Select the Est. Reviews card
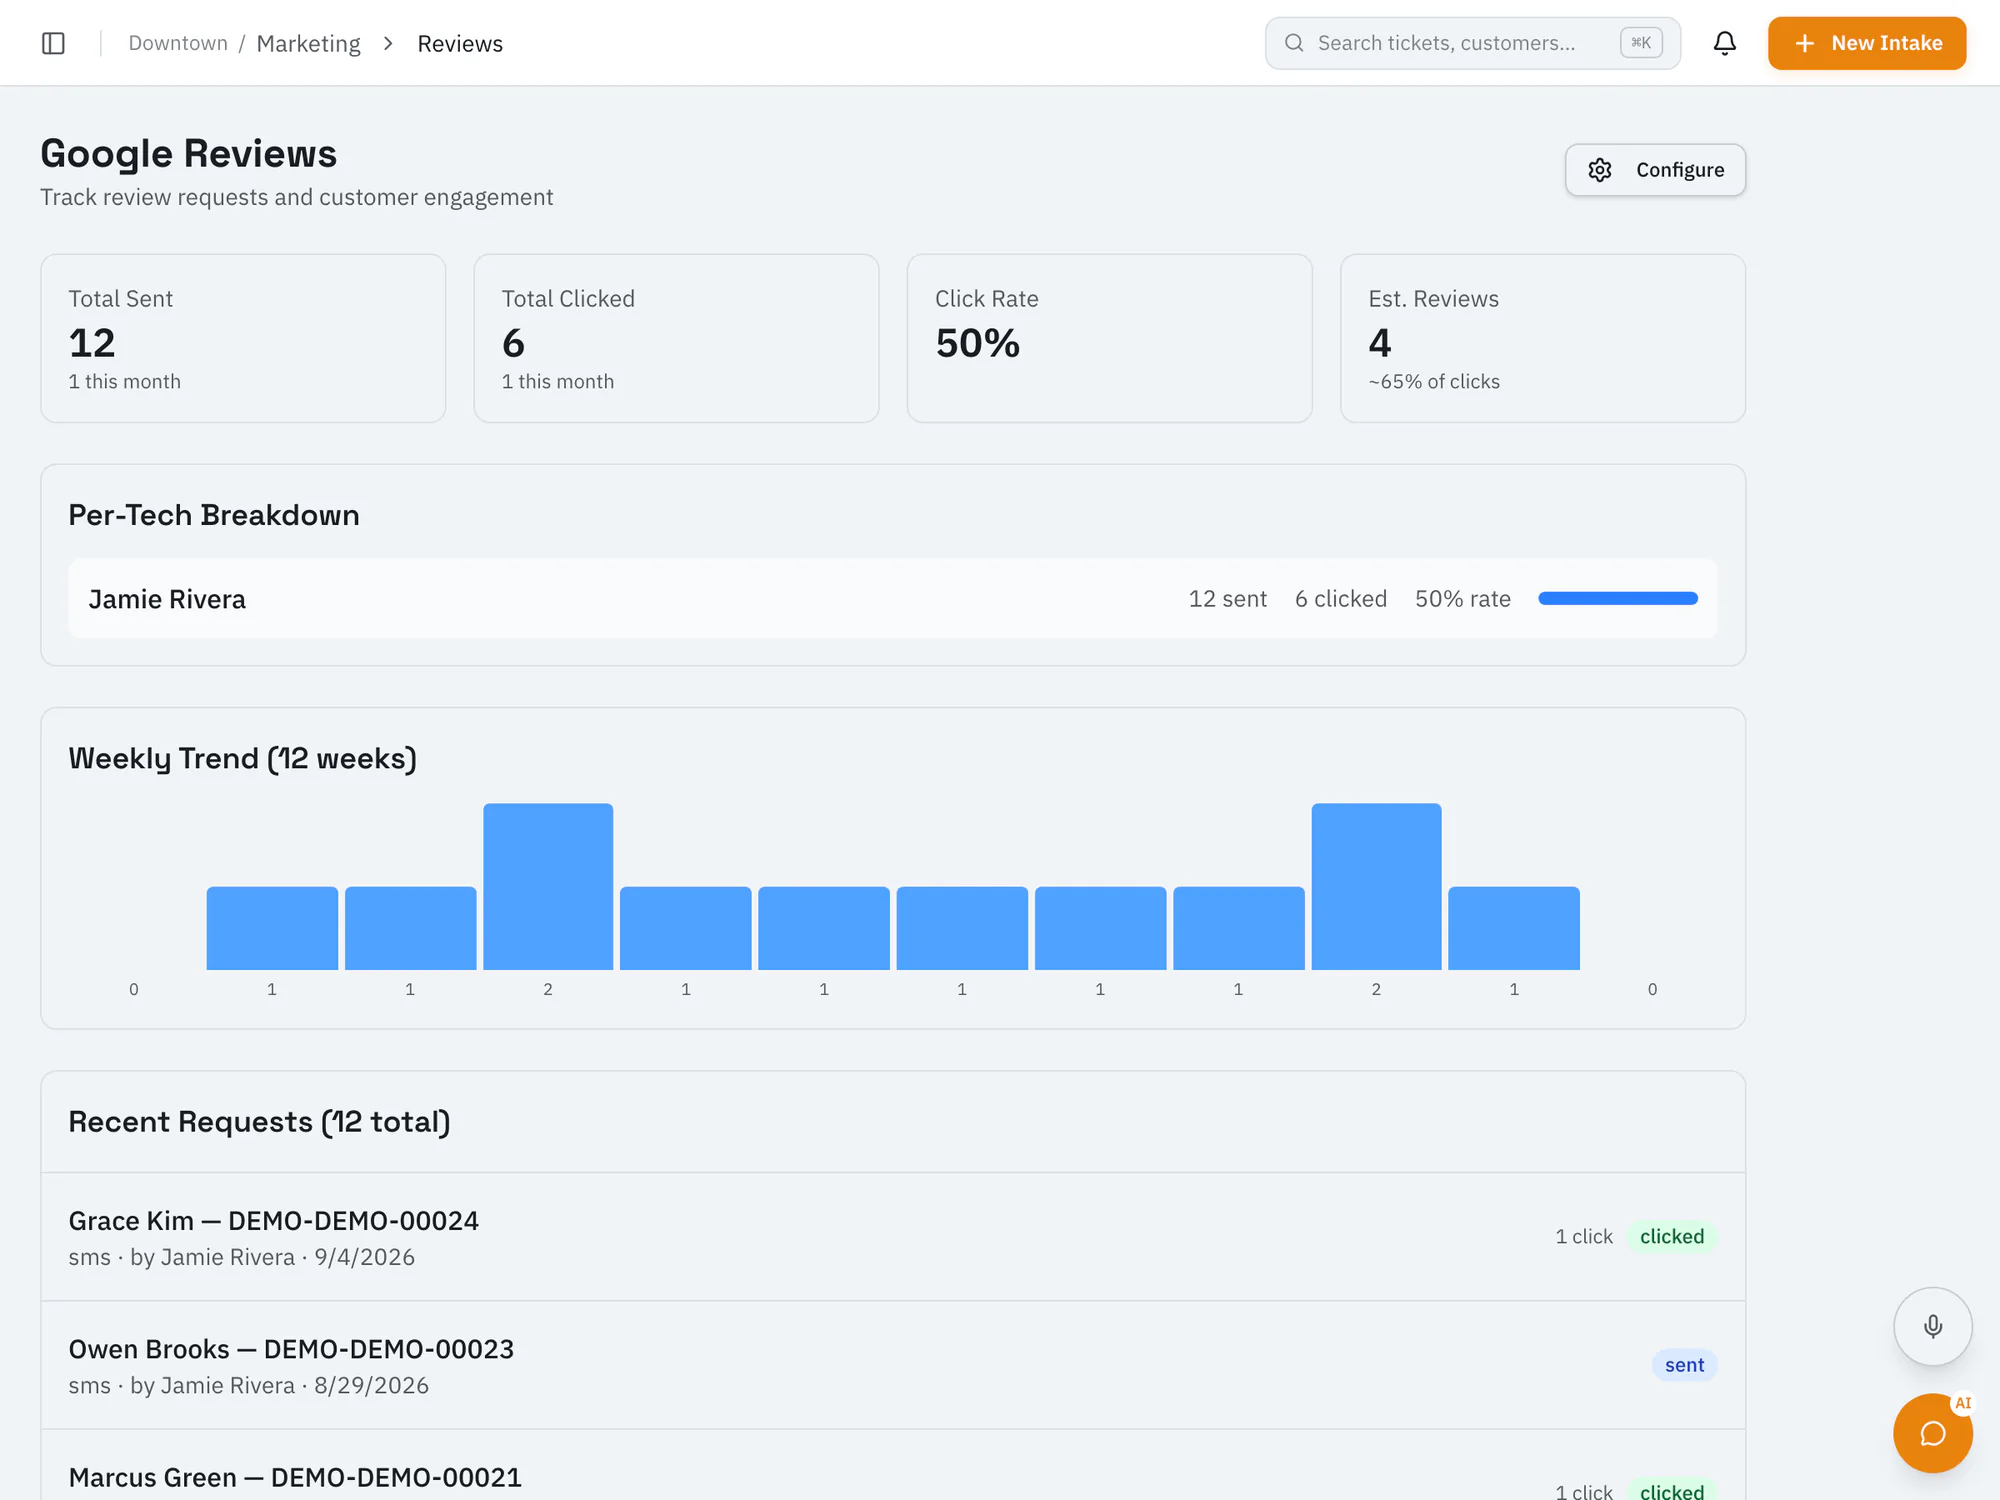Screen dimensions: 2000x1500 point(1542,338)
